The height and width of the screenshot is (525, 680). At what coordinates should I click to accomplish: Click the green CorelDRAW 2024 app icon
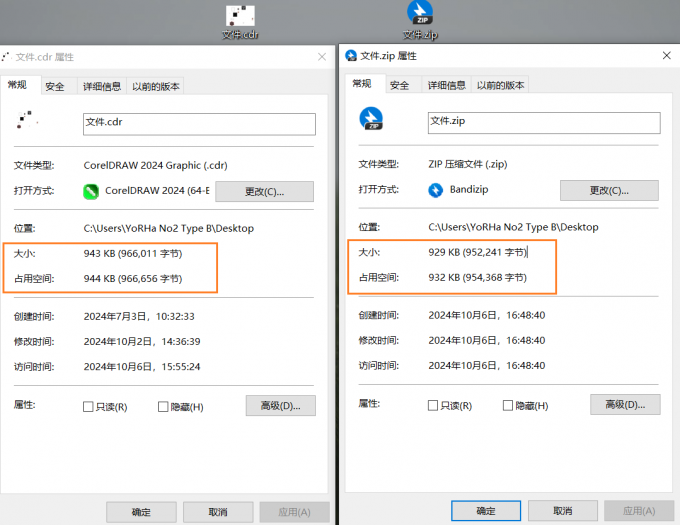(91, 191)
